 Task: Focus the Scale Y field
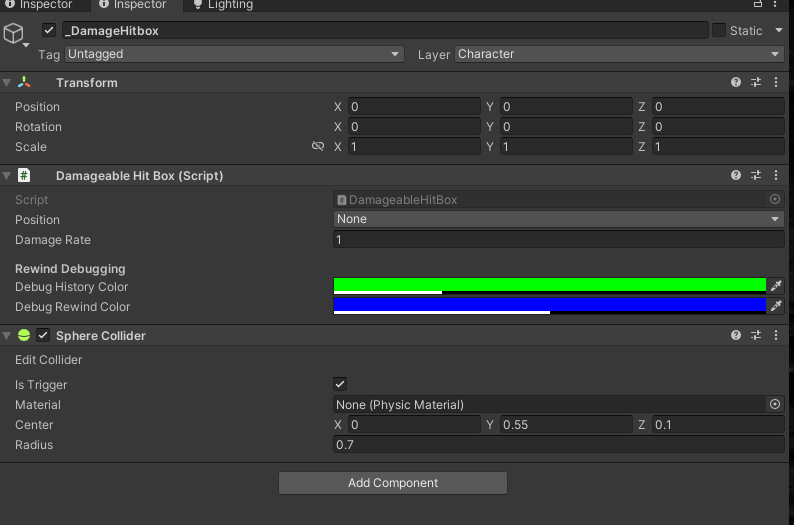[566, 147]
